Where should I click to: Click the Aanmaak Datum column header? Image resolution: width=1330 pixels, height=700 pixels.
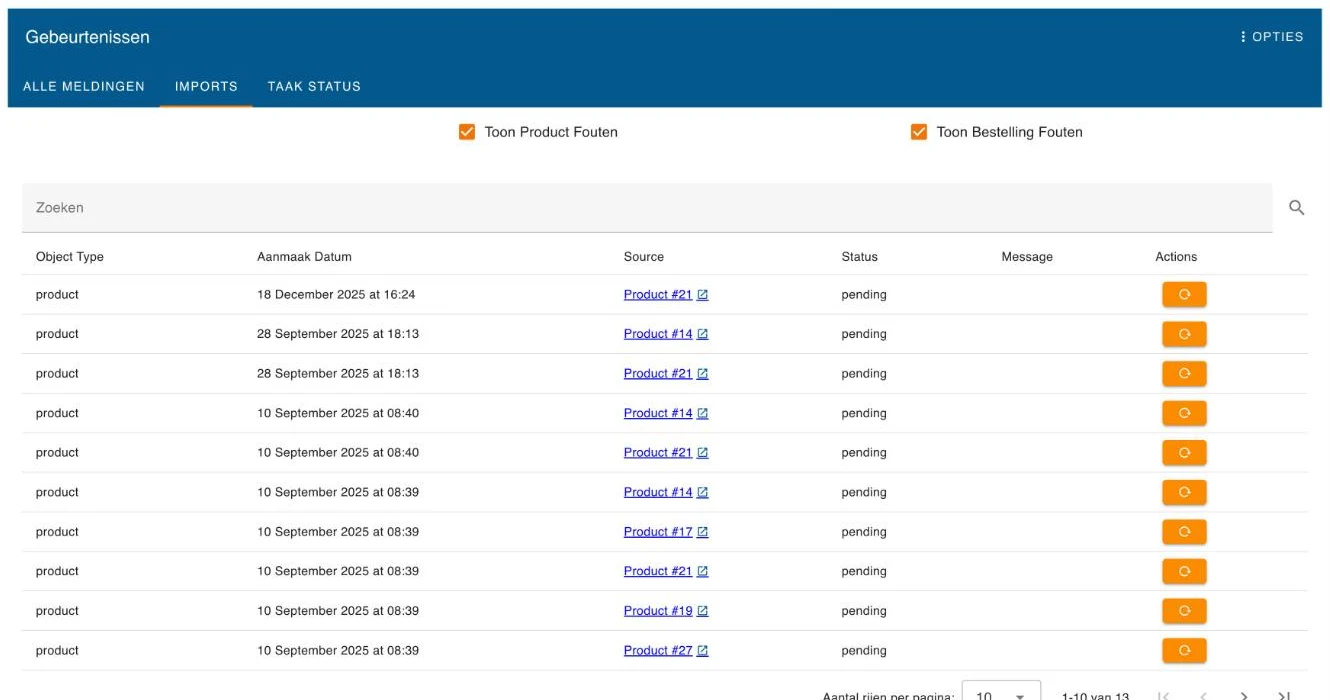pos(304,257)
